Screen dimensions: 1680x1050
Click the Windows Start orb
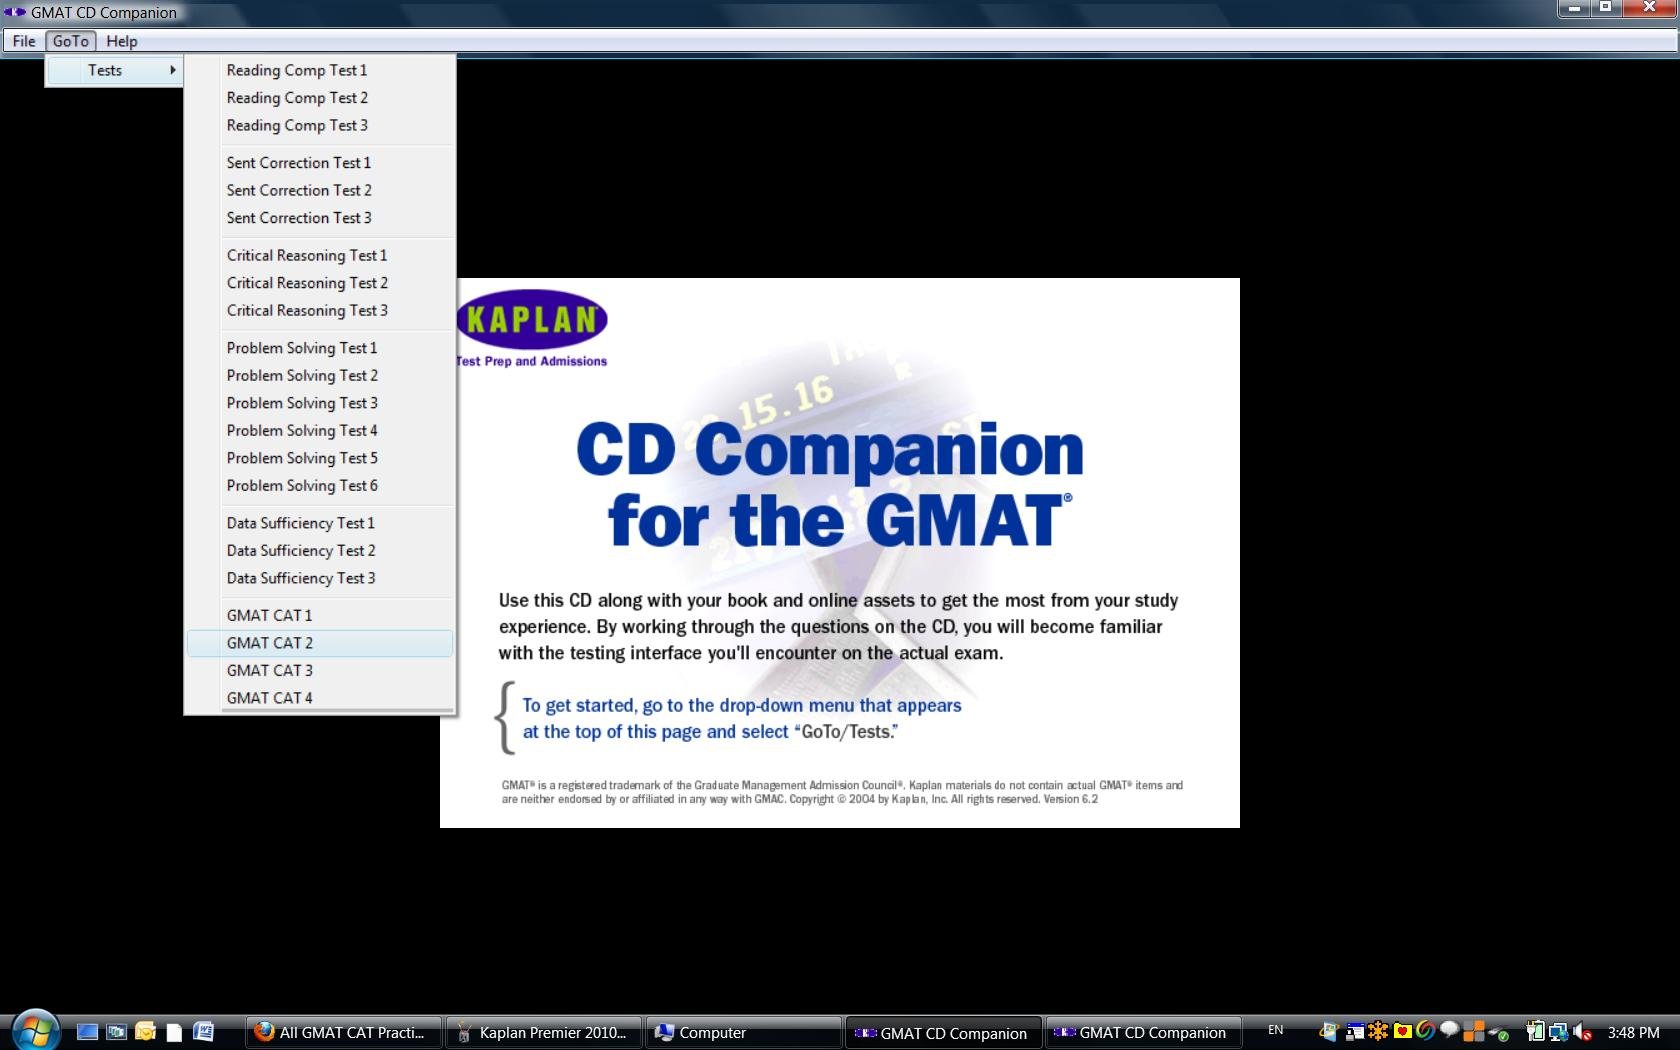point(35,1031)
